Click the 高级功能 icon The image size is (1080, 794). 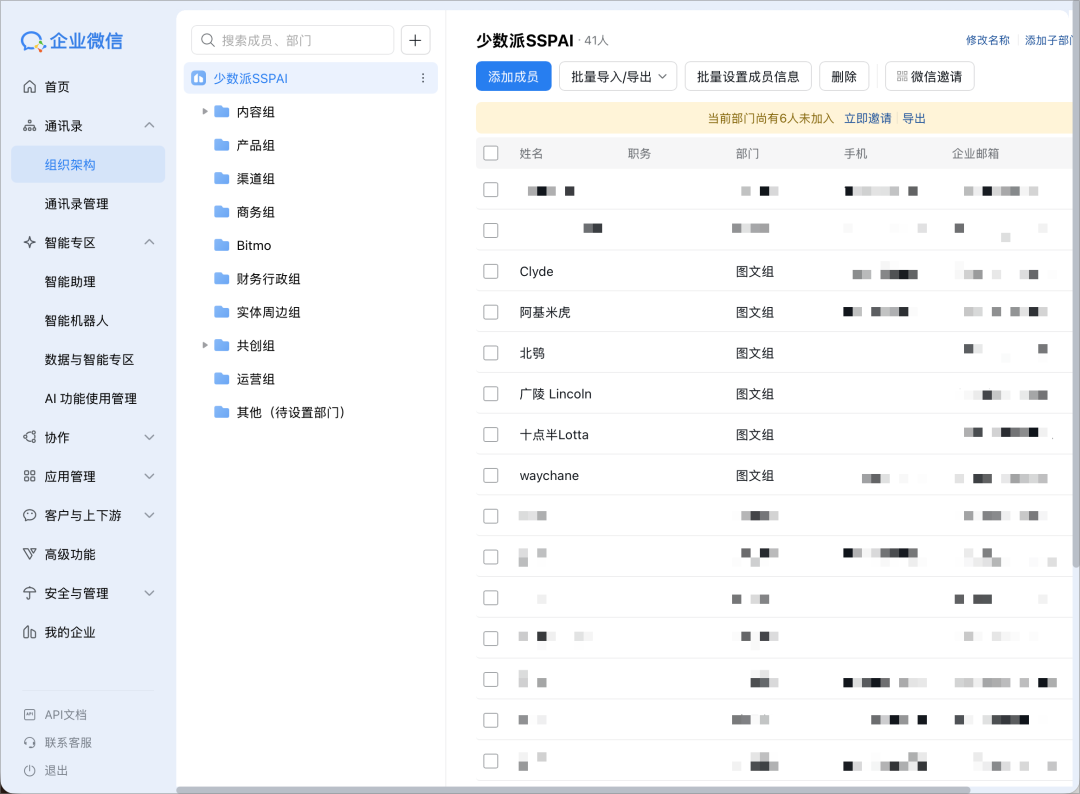pyautogui.click(x=30, y=554)
